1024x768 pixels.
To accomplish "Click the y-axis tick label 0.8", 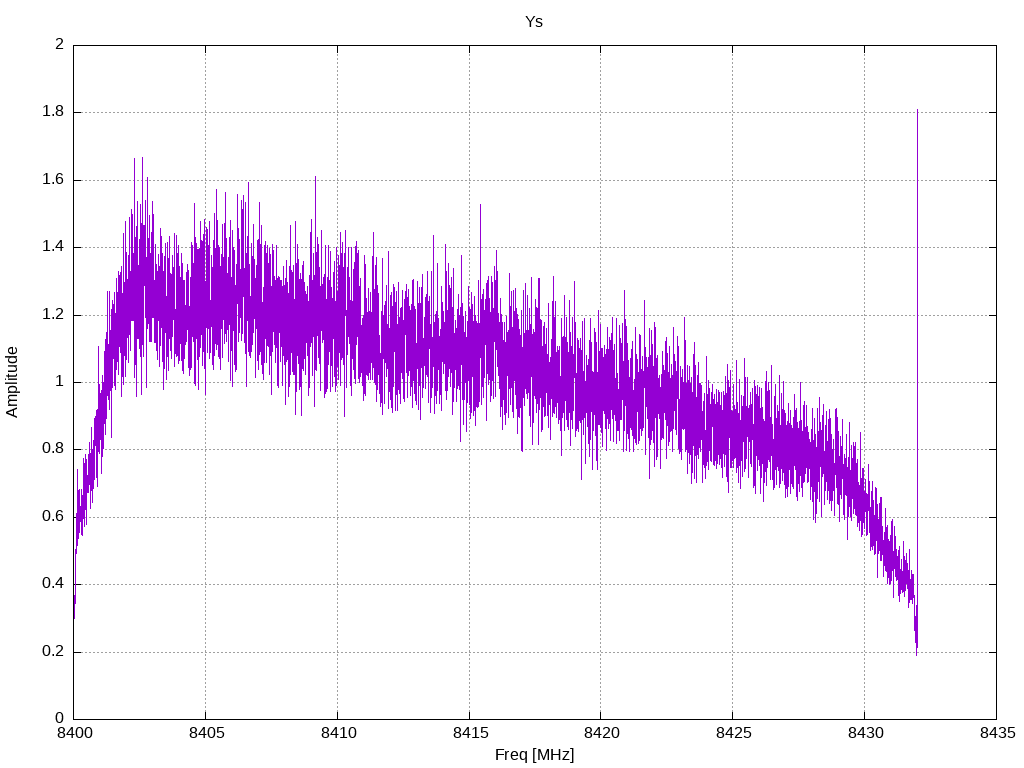I will pyautogui.click(x=53, y=449).
